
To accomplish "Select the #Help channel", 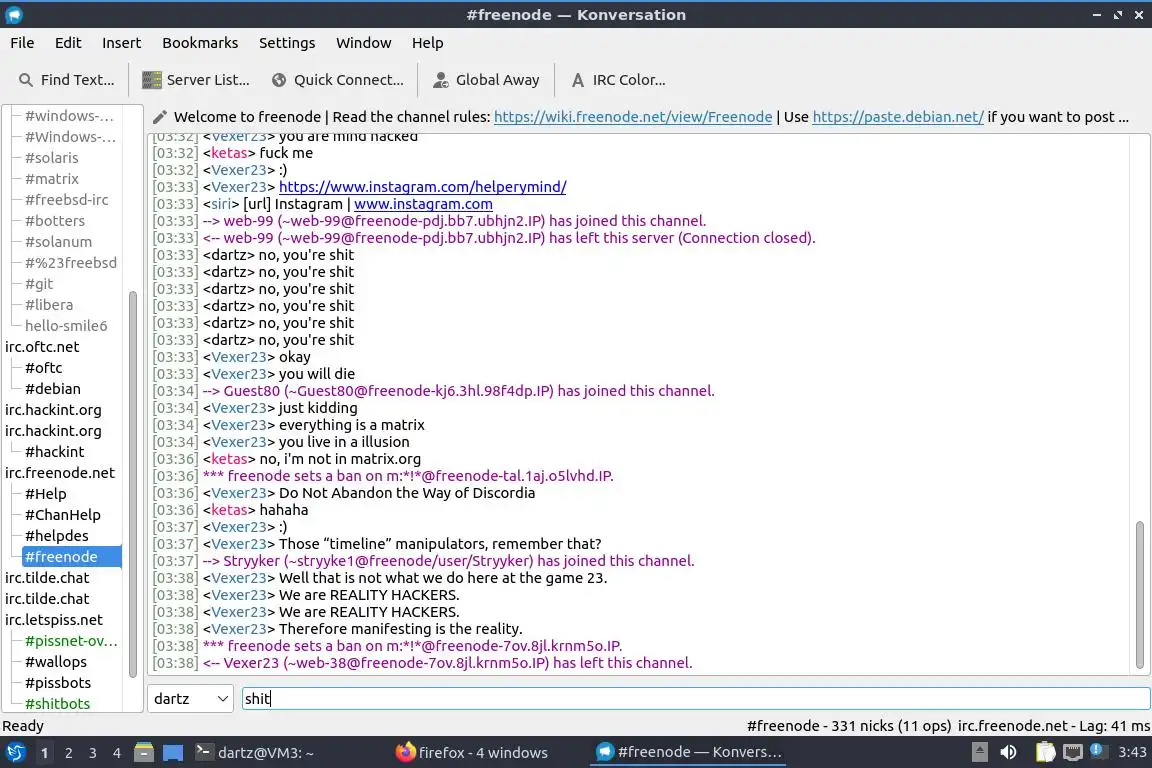I will [x=46, y=494].
